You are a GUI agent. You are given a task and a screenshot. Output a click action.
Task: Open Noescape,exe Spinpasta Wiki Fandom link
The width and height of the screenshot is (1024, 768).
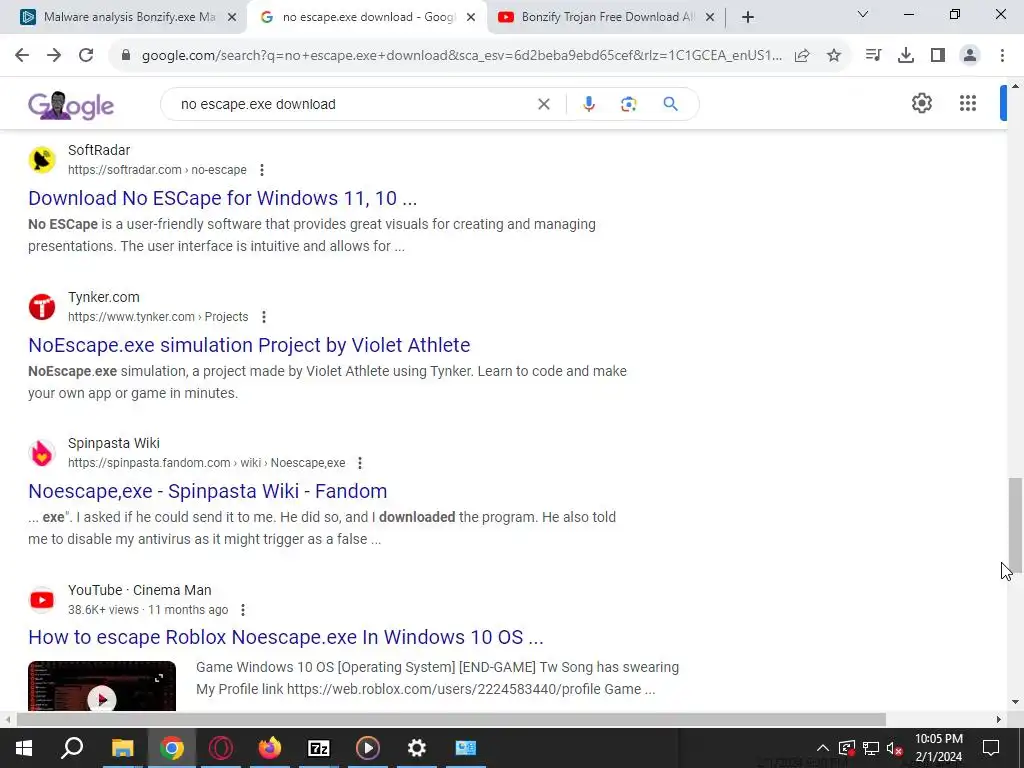[208, 491]
